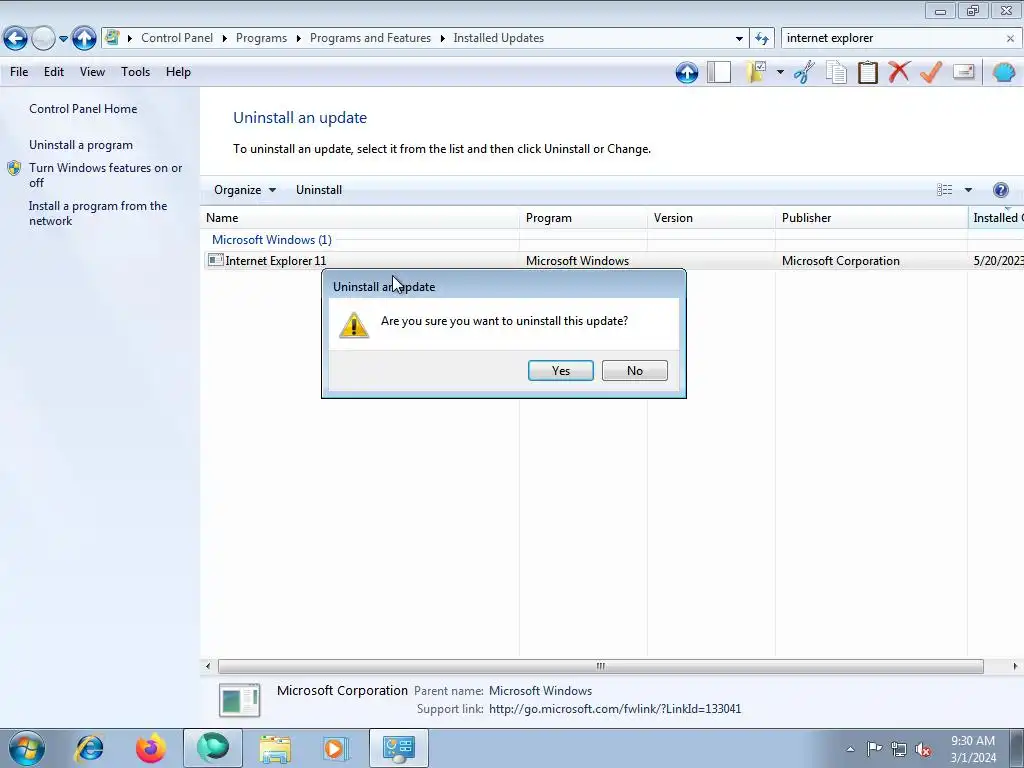1024x768 pixels.
Task: Click the refresh arrows next to address bar
Action: pyautogui.click(x=762, y=39)
